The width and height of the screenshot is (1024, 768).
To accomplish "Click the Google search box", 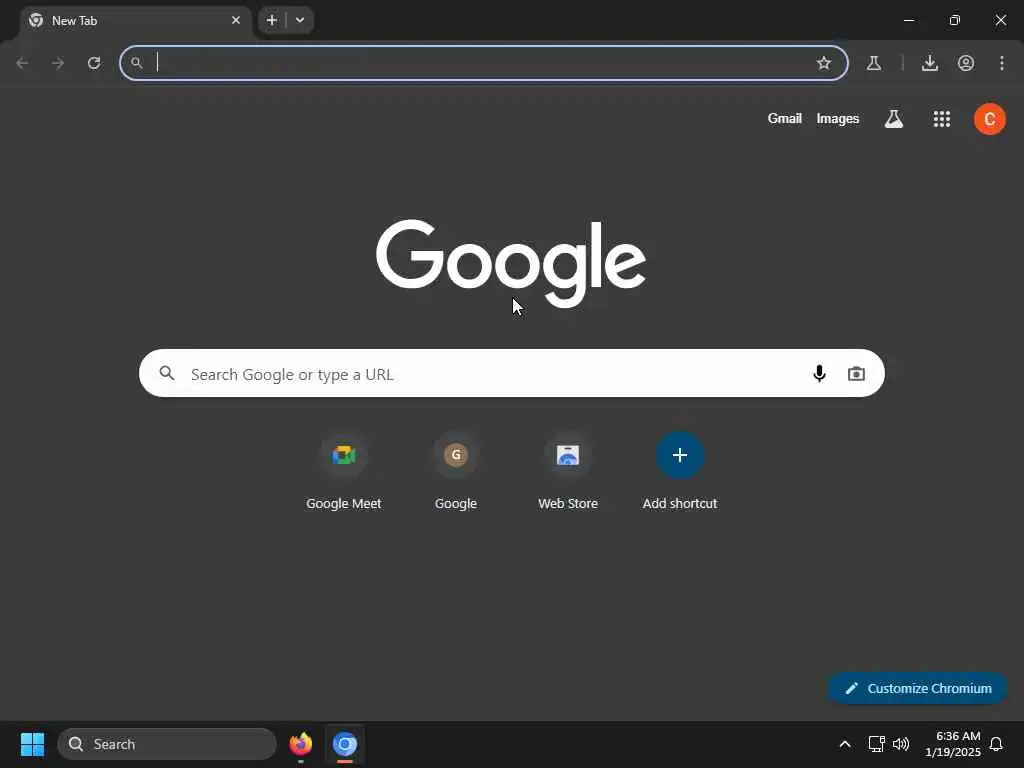I will point(511,373).
